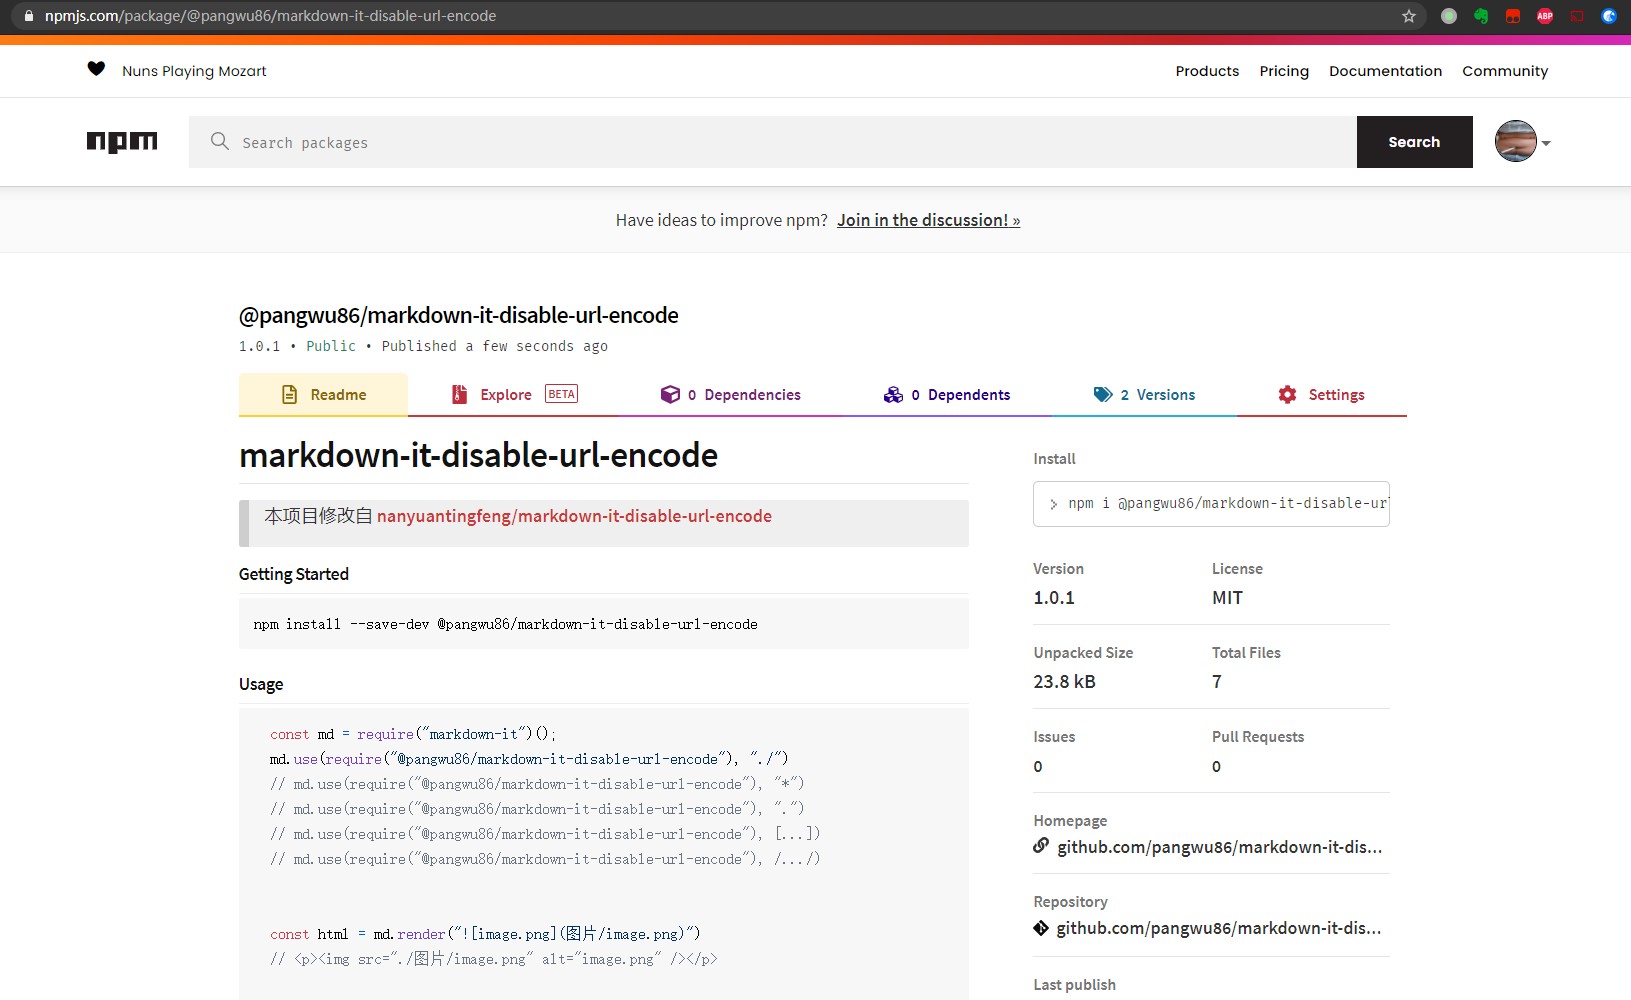Click the Pull Requests label

pyautogui.click(x=1258, y=737)
